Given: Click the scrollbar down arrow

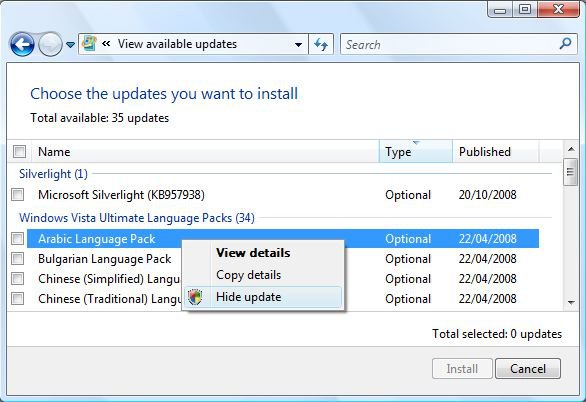Looking at the screenshot, I should click(571, 302).
